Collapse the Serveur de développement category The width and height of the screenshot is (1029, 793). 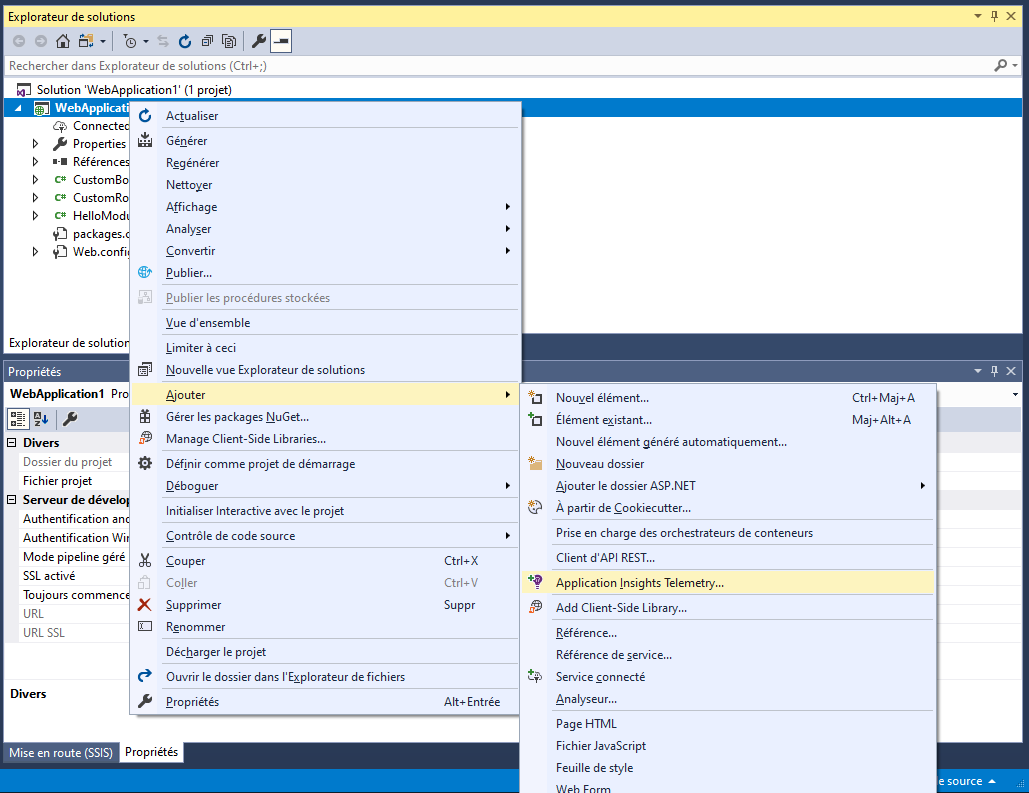tap(12, 500)
